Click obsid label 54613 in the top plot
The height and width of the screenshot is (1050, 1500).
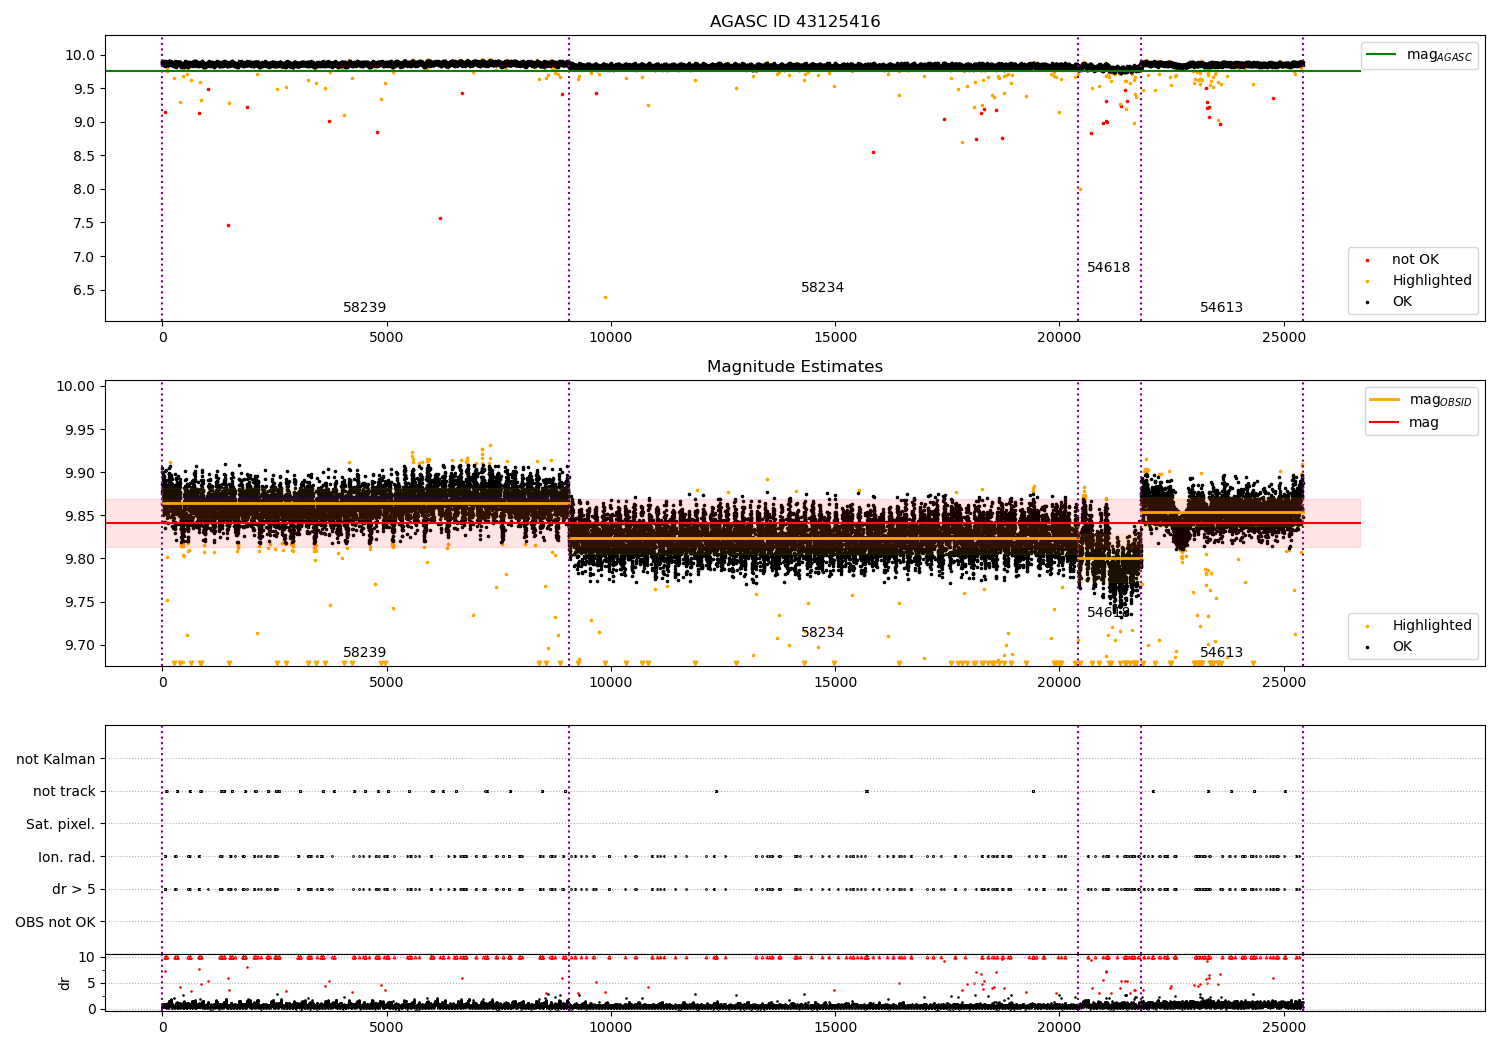pyautogui.click(x=1221, y=308)
